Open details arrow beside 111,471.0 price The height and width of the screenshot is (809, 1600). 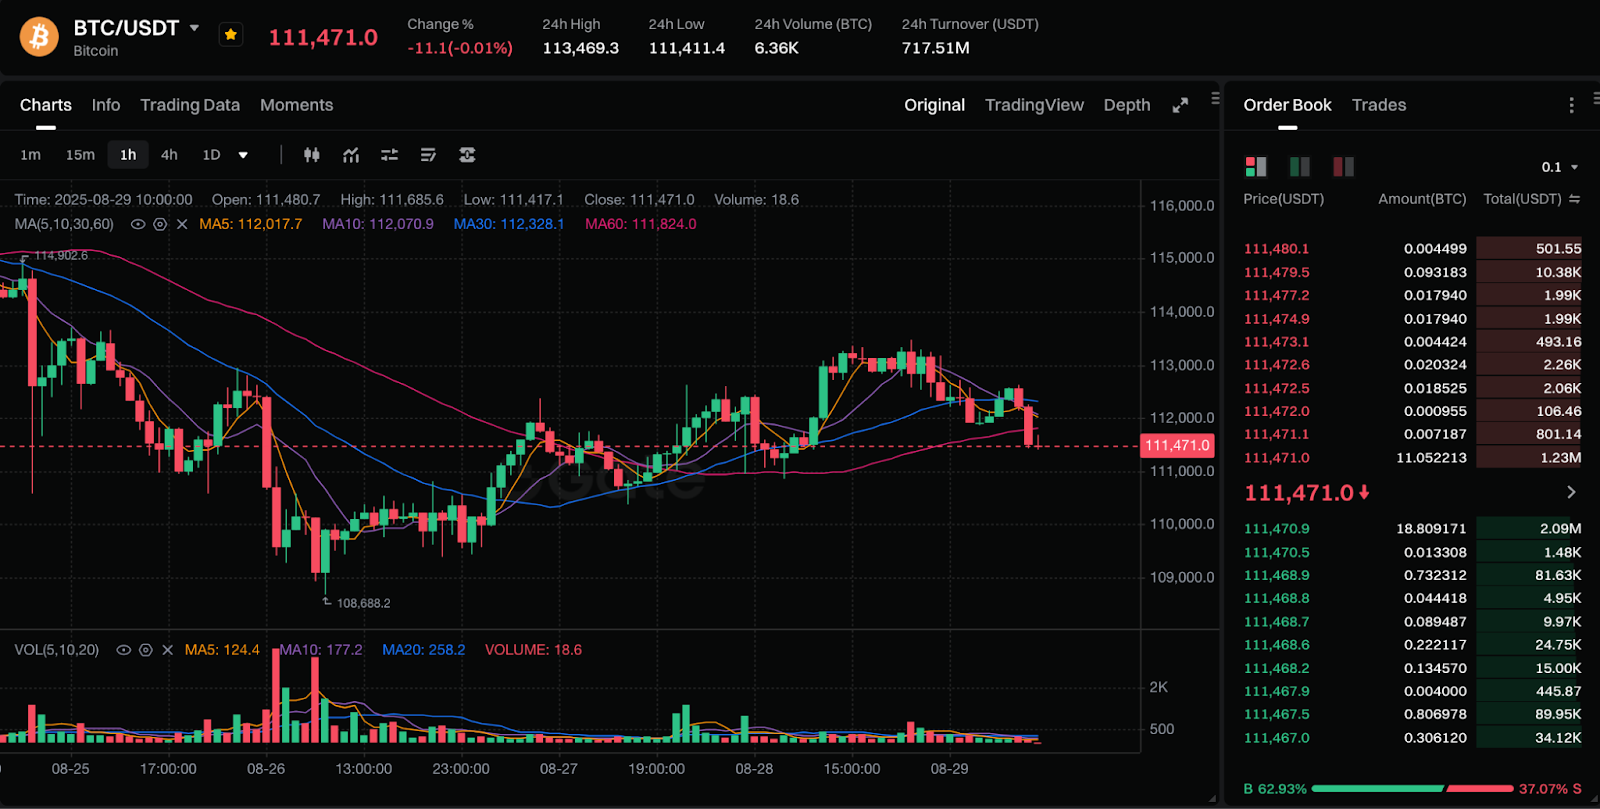[x=1571, y=492]
